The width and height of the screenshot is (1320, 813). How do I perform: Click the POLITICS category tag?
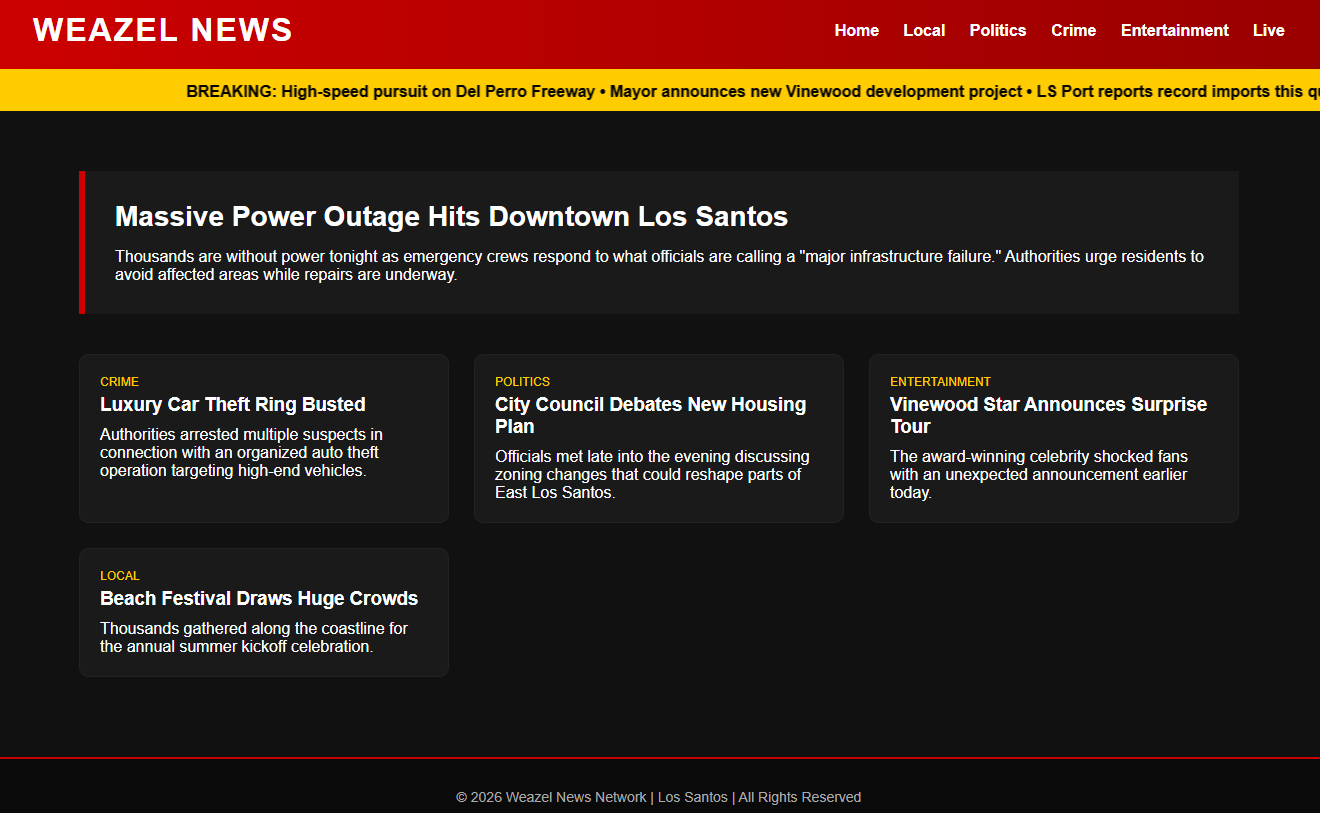[x=522, y=382]
